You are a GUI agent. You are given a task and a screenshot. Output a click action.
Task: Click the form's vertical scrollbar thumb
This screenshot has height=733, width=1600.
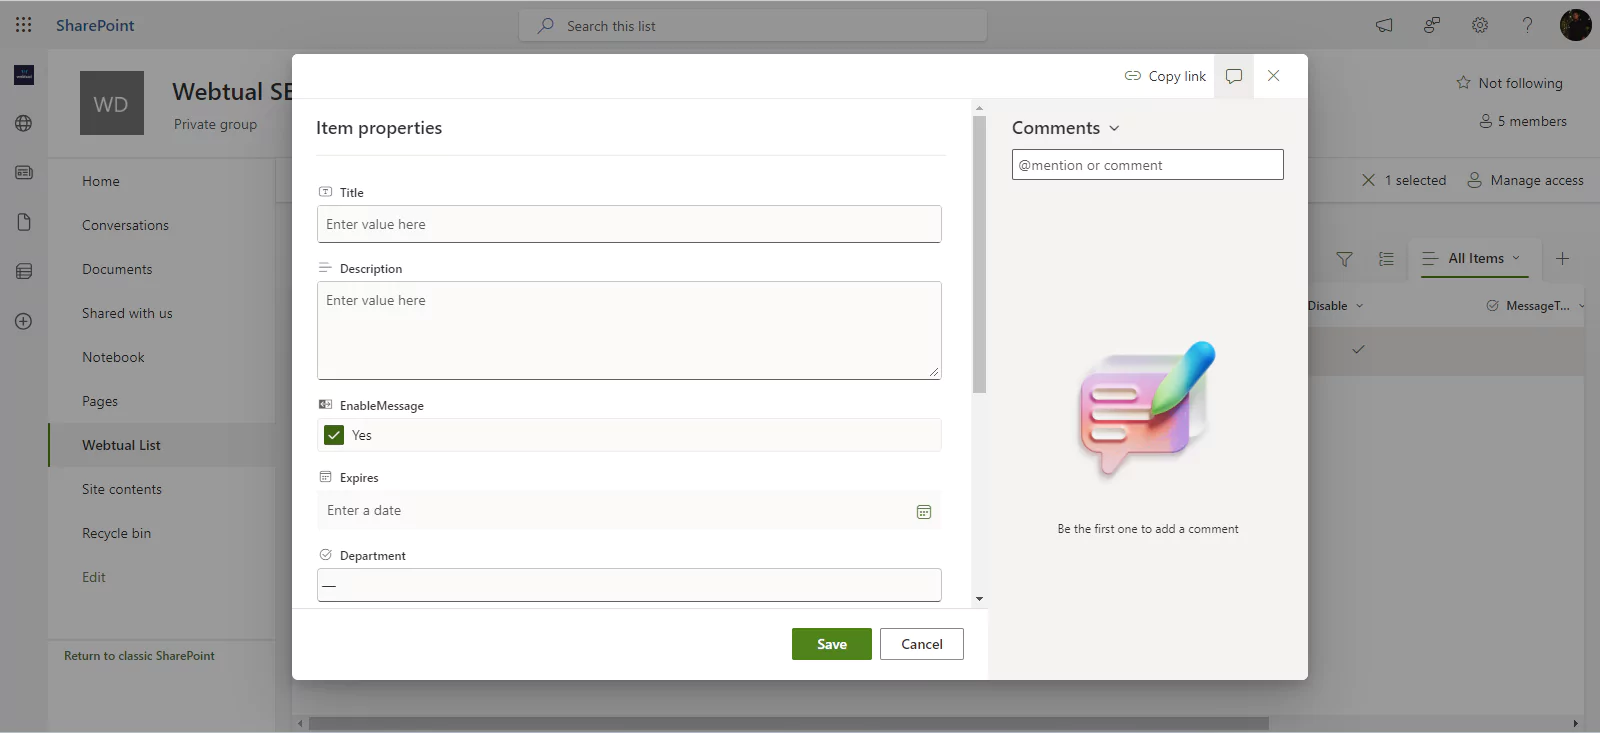click(979, 255)
